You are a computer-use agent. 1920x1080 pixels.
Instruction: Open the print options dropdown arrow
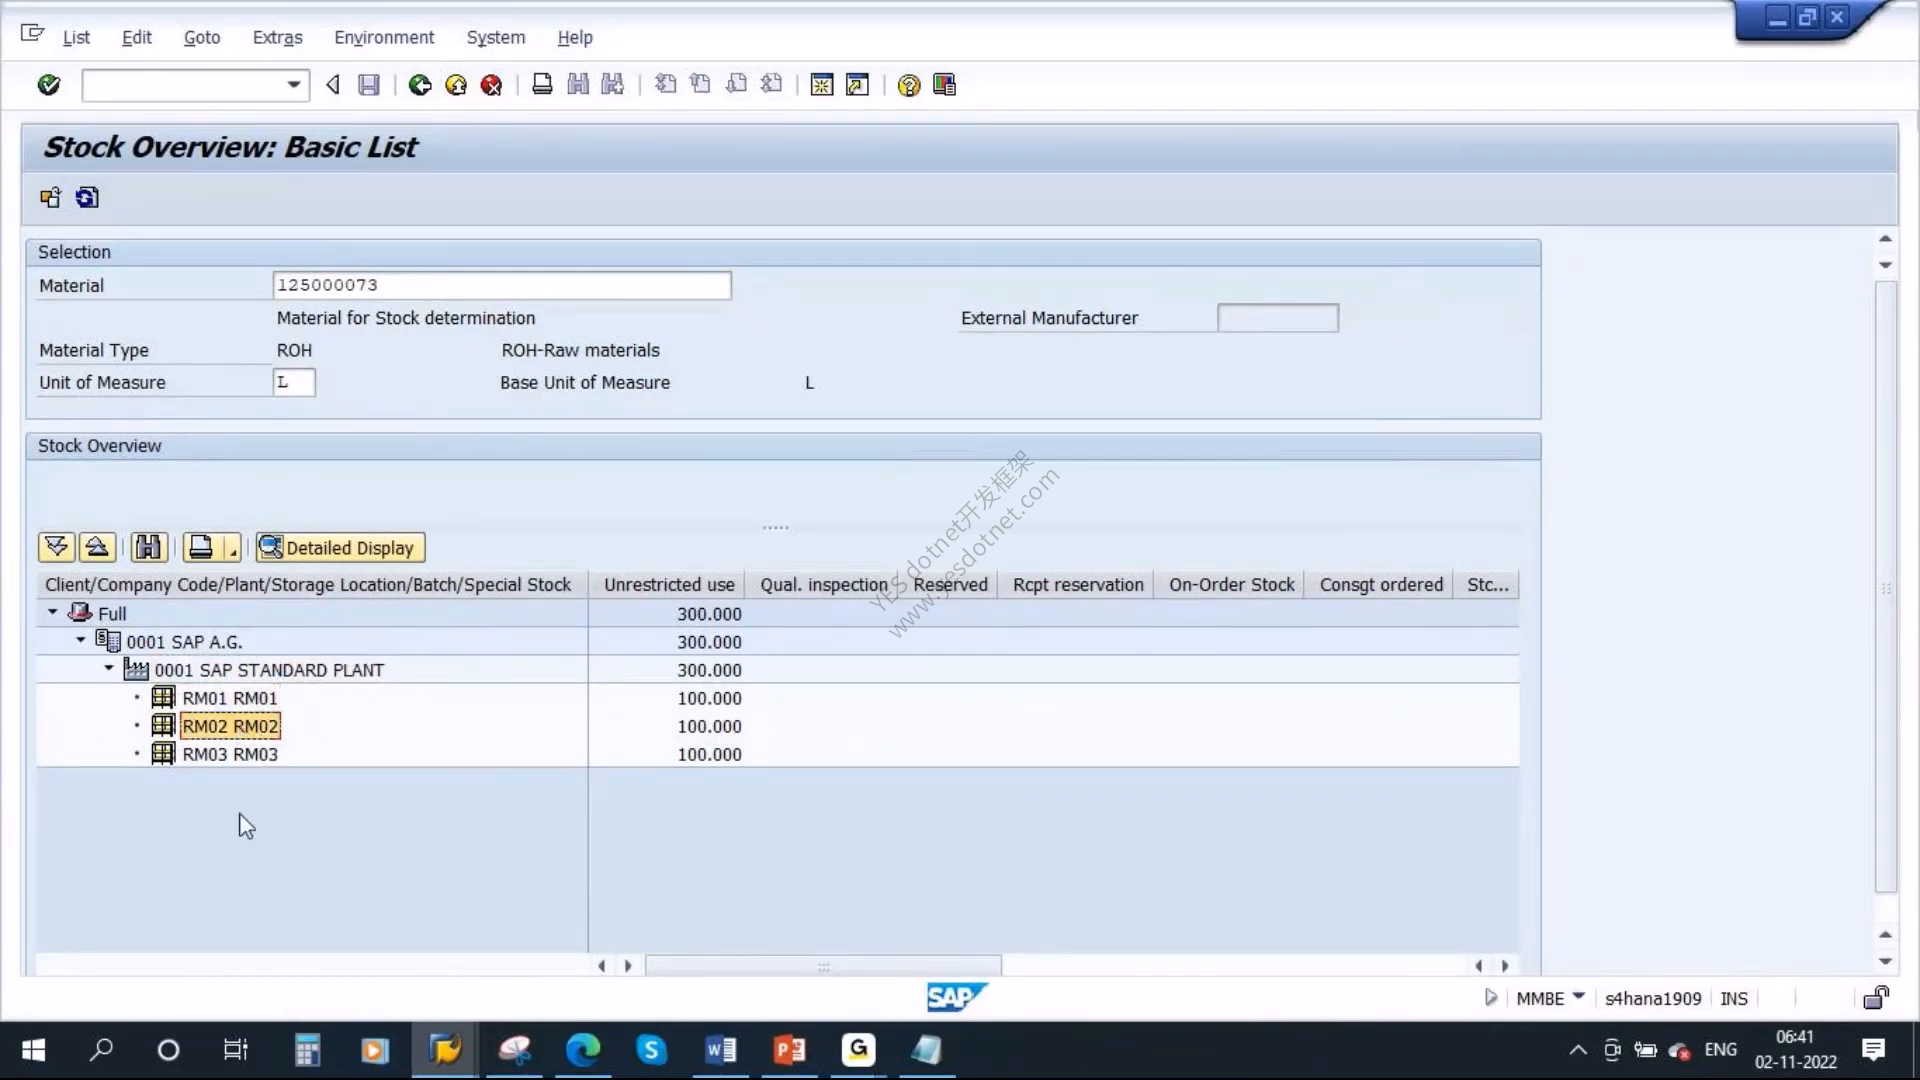point(232,548)
